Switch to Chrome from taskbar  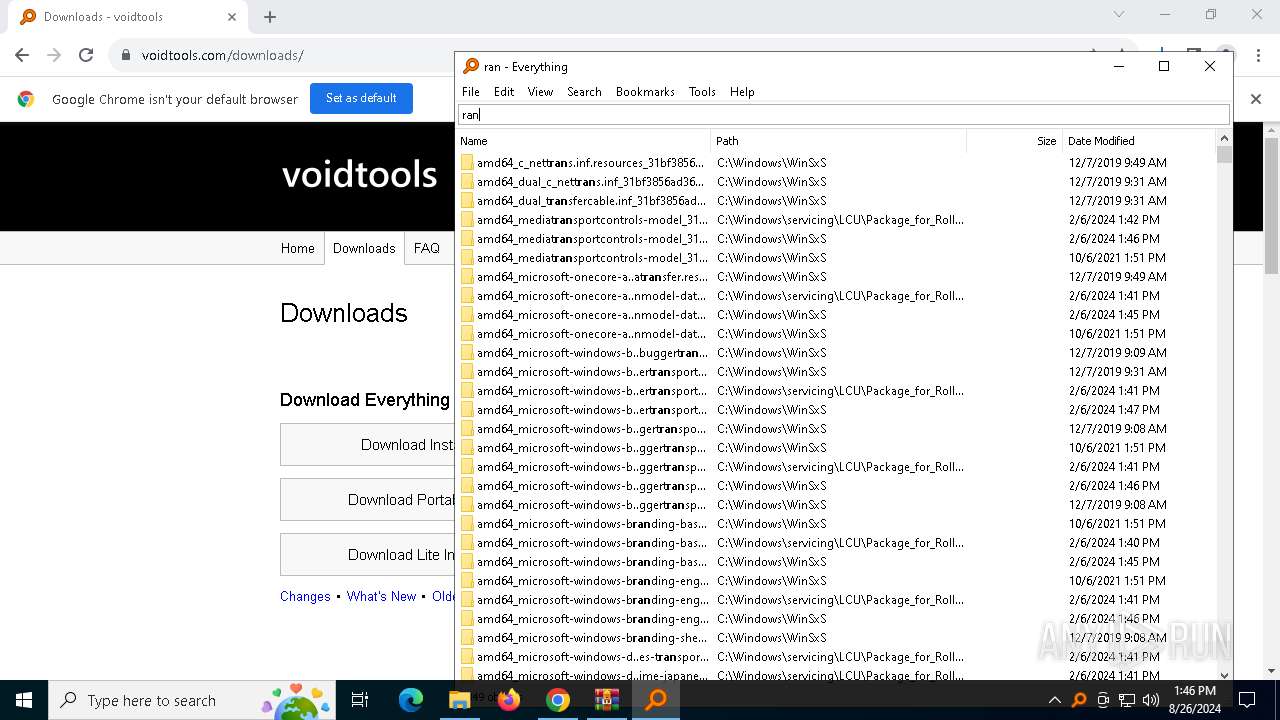coord(557,700)
